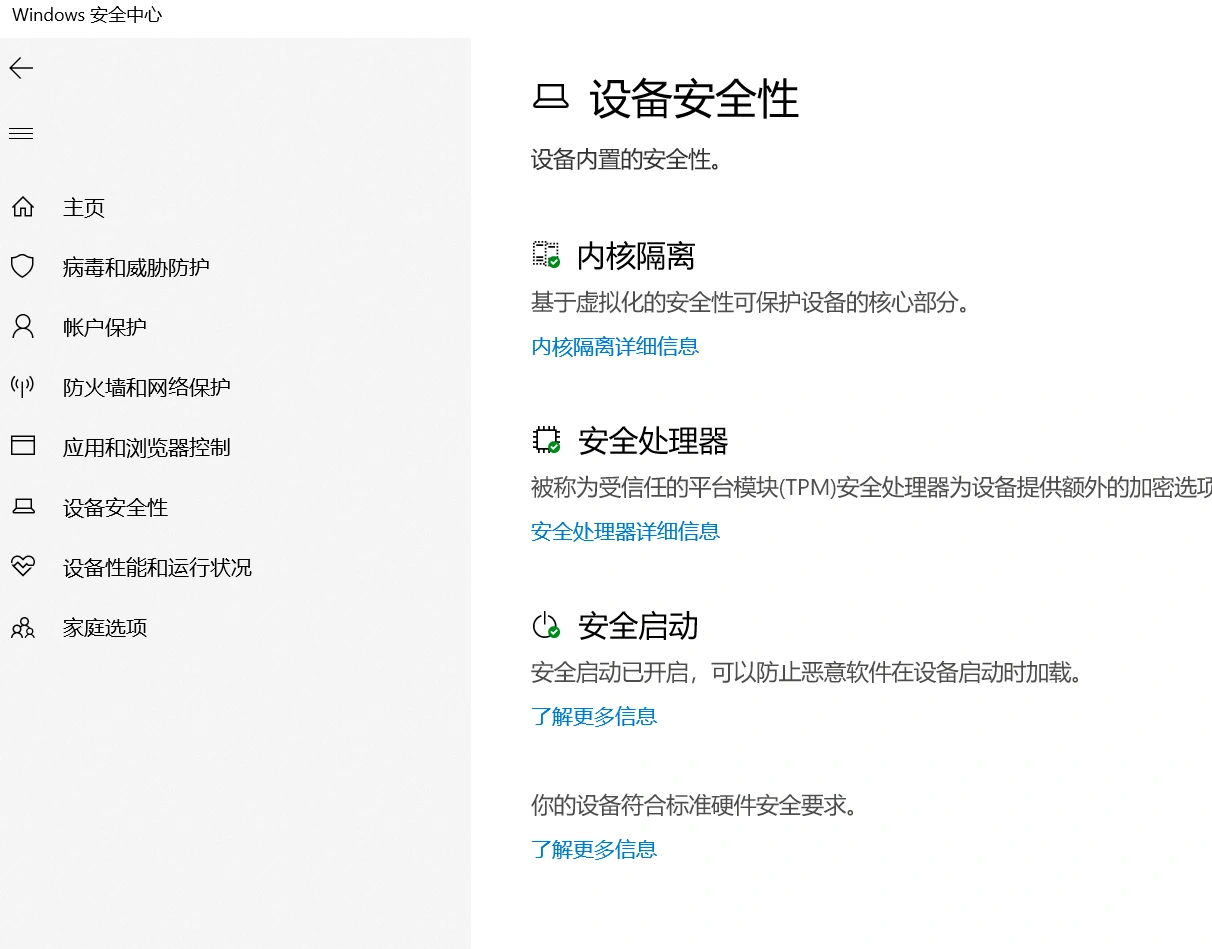Click the 安全处理器 processor icon

coord(546,440)
